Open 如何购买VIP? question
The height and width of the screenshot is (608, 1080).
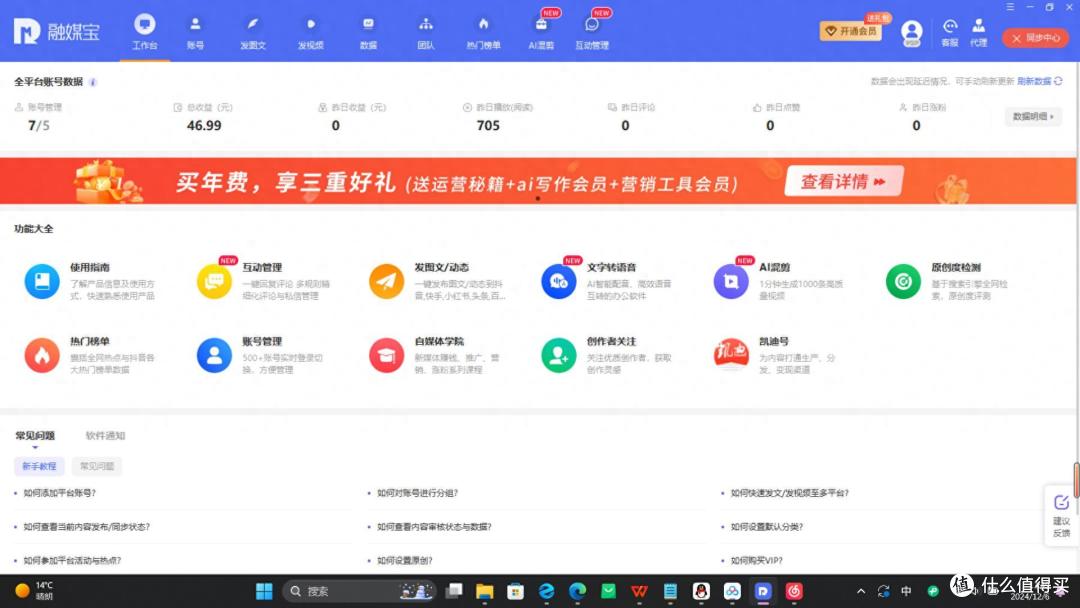[756, 560]
